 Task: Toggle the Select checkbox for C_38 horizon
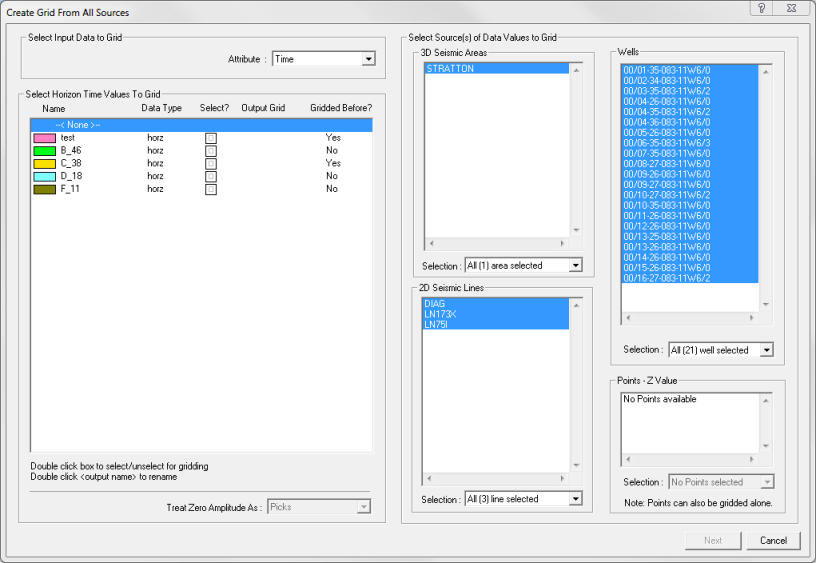point(211,163)
